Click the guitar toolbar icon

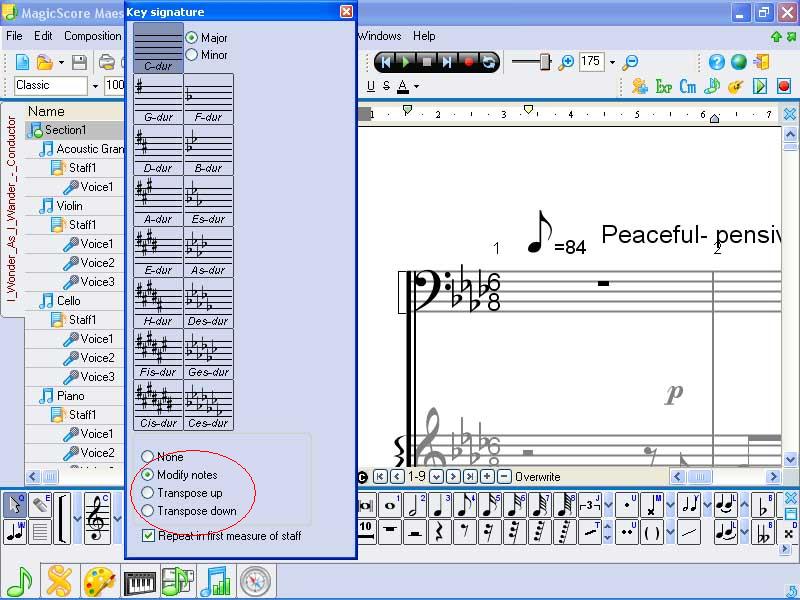coord(735,87)
